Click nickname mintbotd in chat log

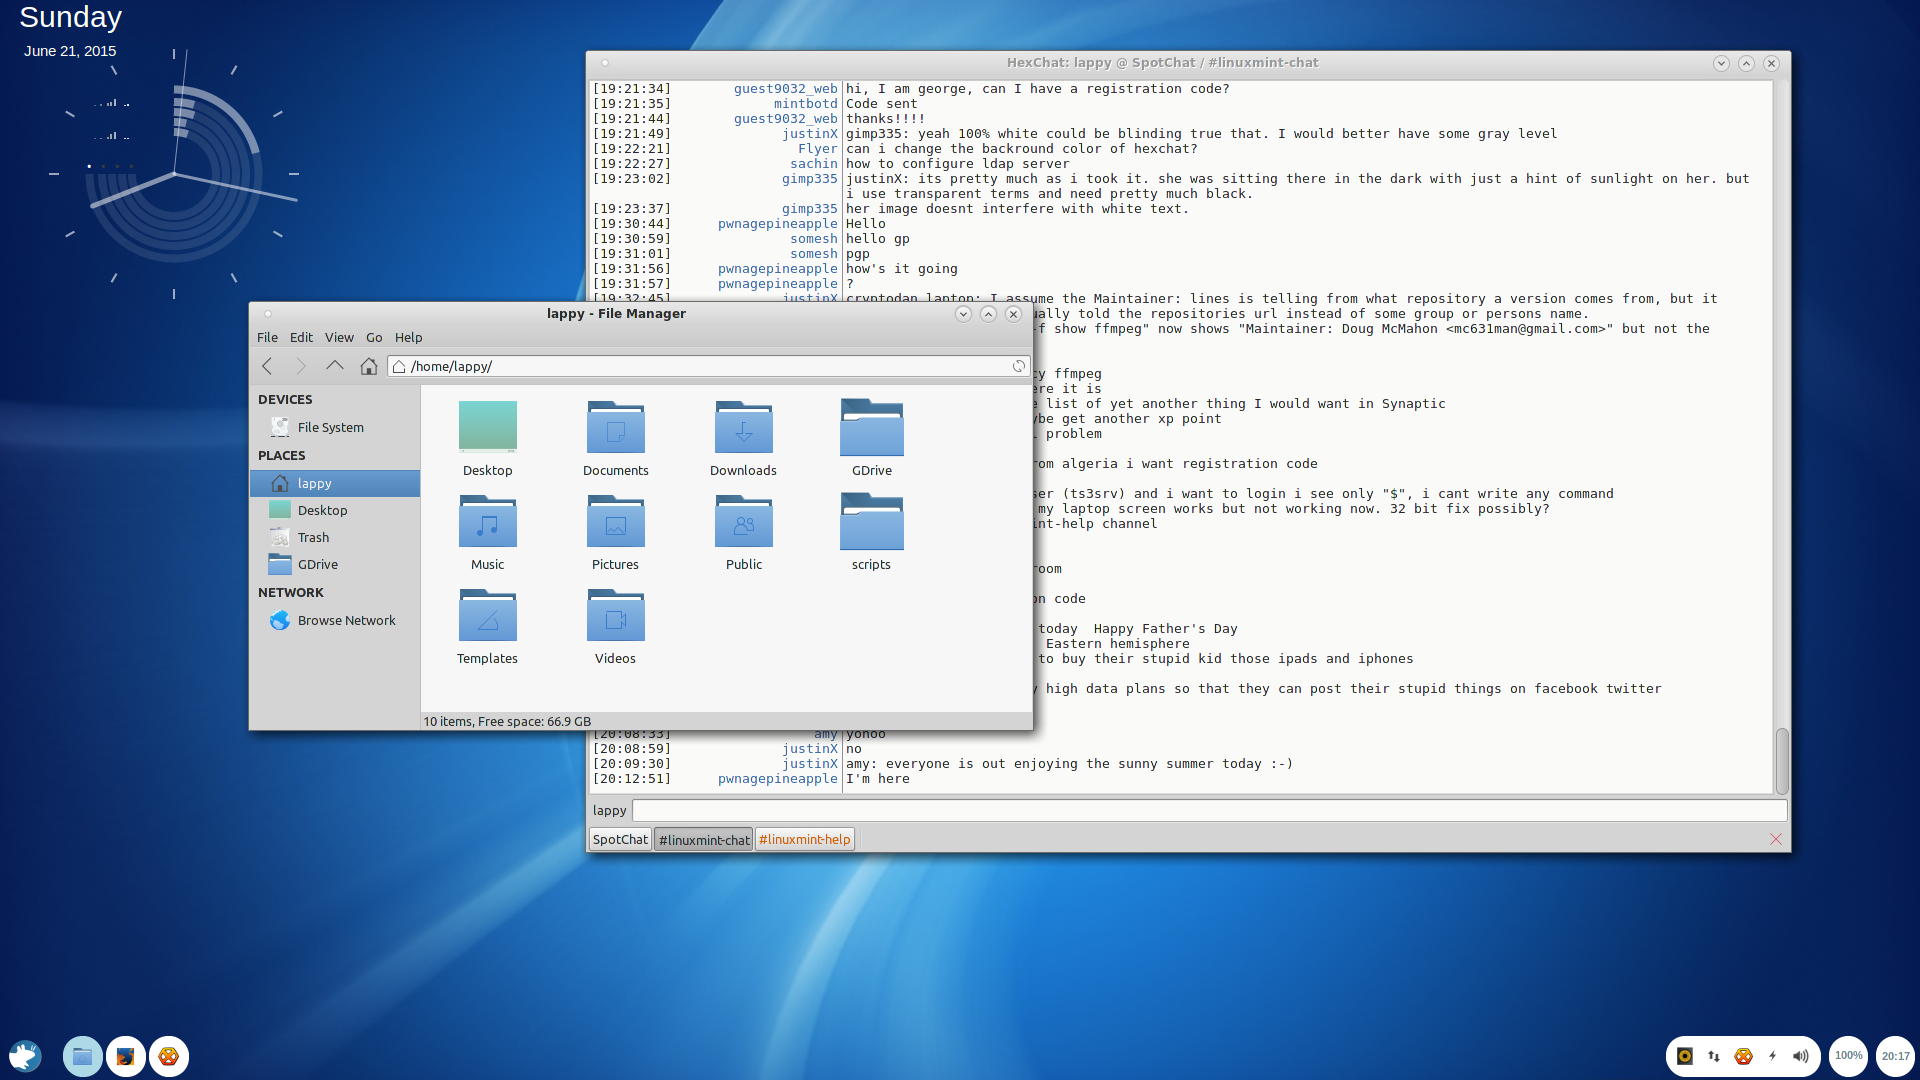pos(805,104)
